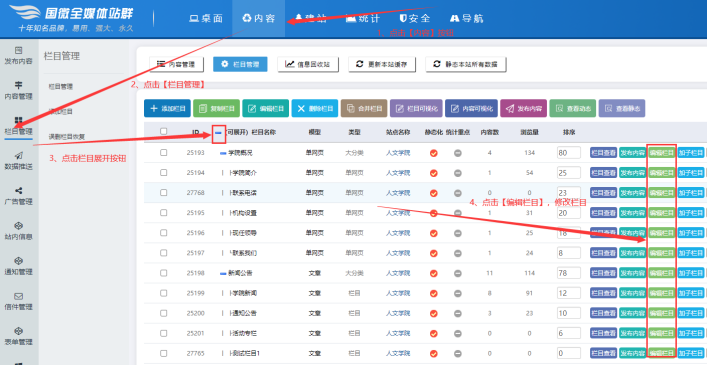Toggle the select-all checkbox in table header

coord(163,131)
